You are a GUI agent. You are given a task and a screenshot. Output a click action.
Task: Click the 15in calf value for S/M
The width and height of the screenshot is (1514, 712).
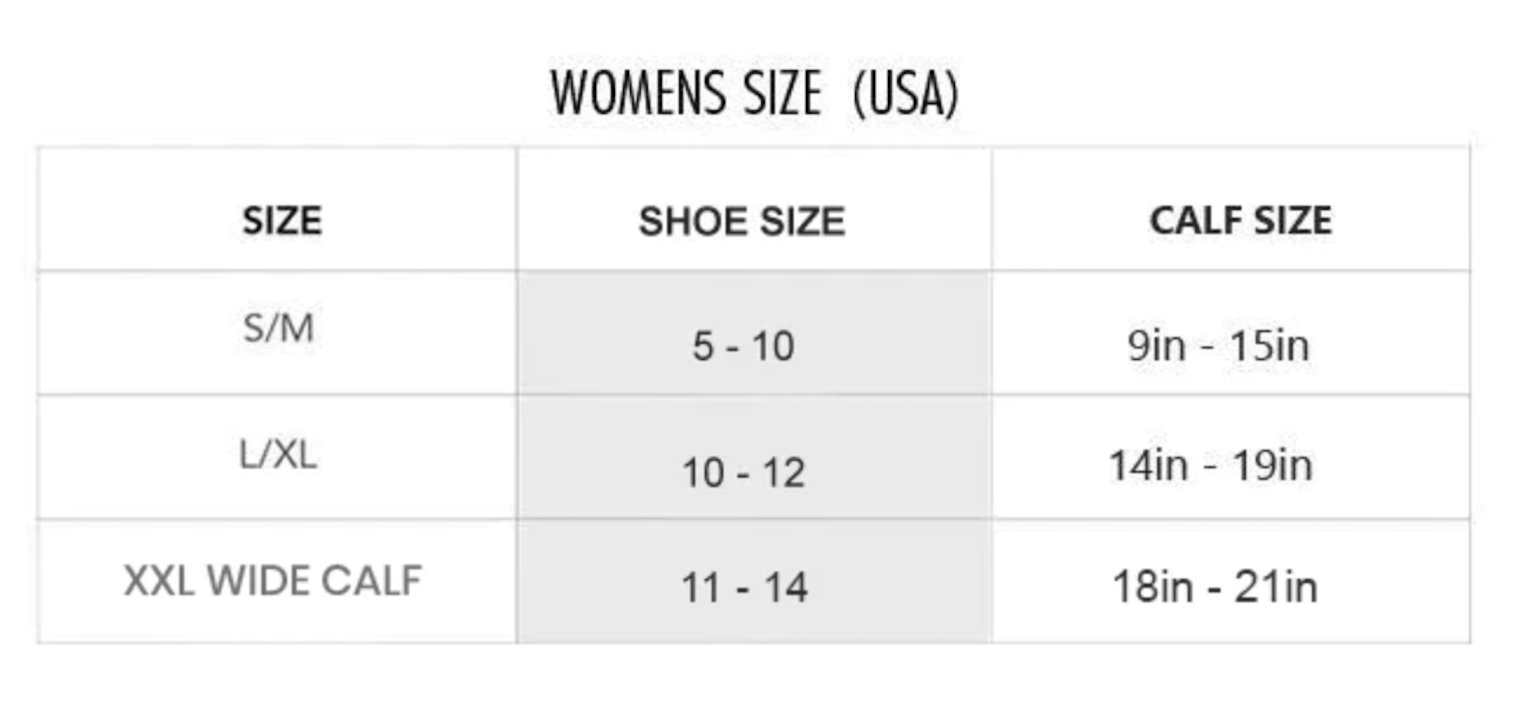(x=1269, y=346)
